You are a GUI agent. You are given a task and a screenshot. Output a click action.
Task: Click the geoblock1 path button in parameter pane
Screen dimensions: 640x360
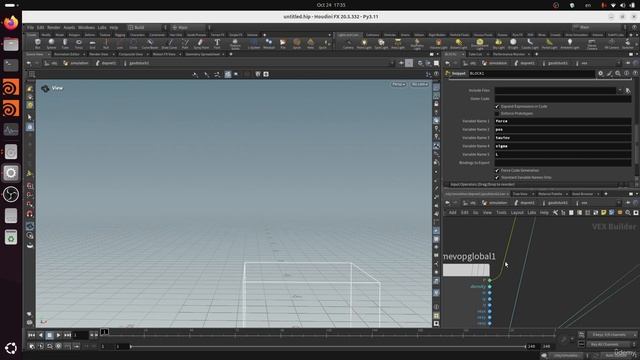[555, 63]
